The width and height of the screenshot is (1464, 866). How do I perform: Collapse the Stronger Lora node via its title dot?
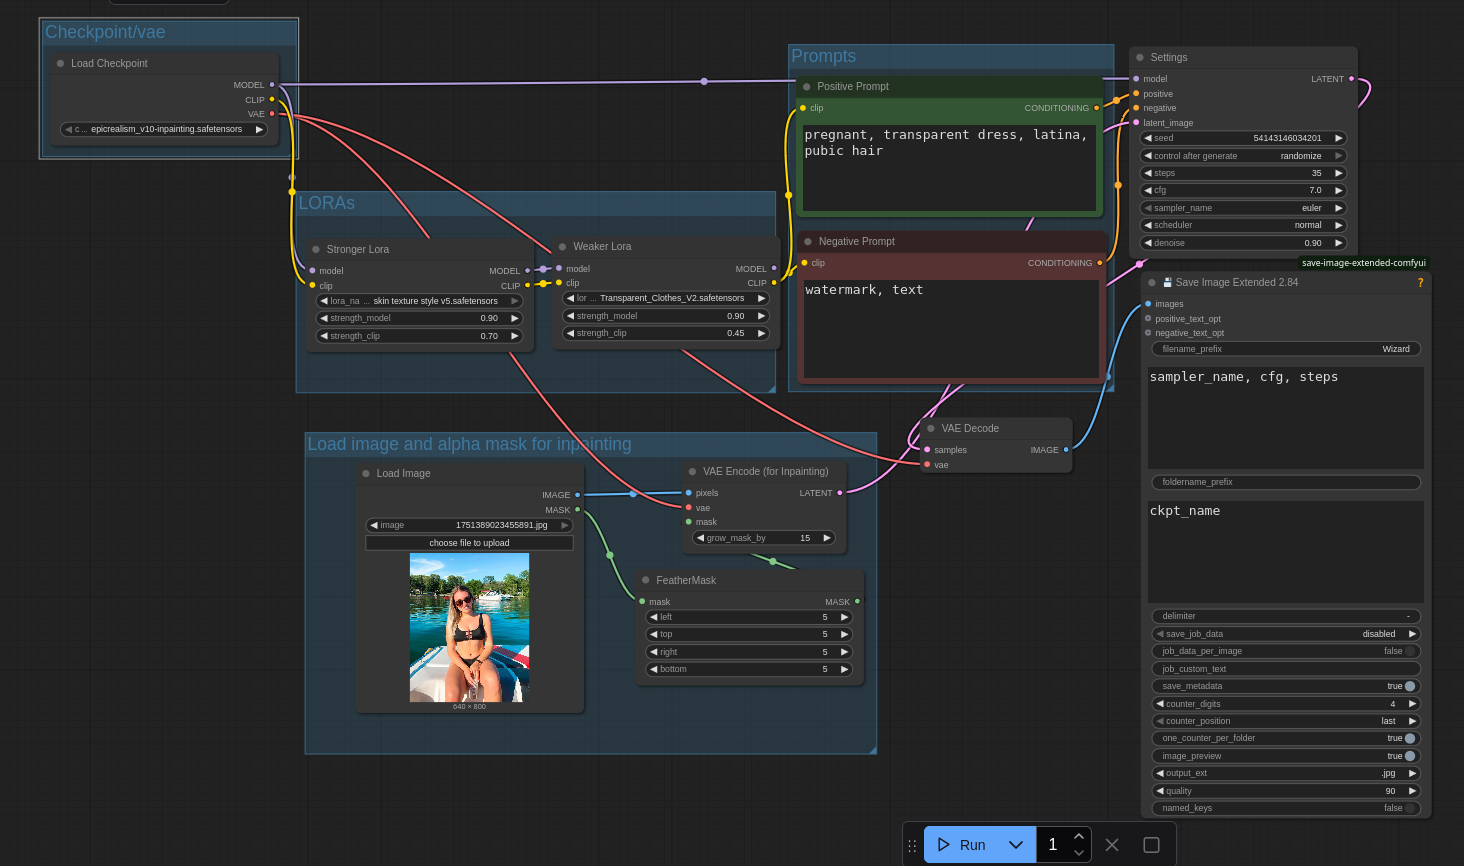316,249
